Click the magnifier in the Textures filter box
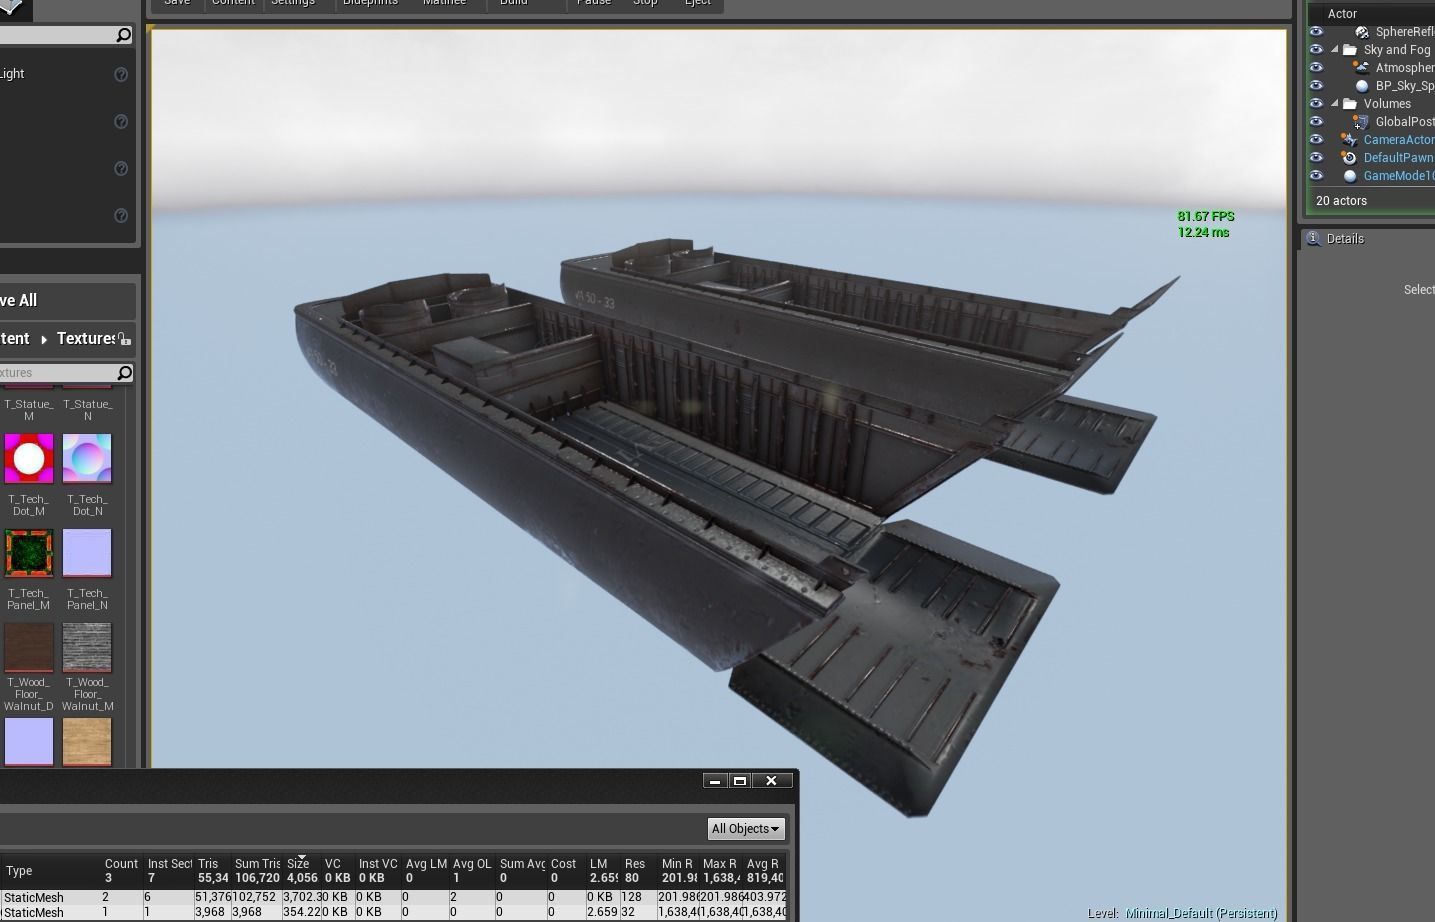Screen dimensions: 1435x922 pyautogui.click(x=124, y=373)
